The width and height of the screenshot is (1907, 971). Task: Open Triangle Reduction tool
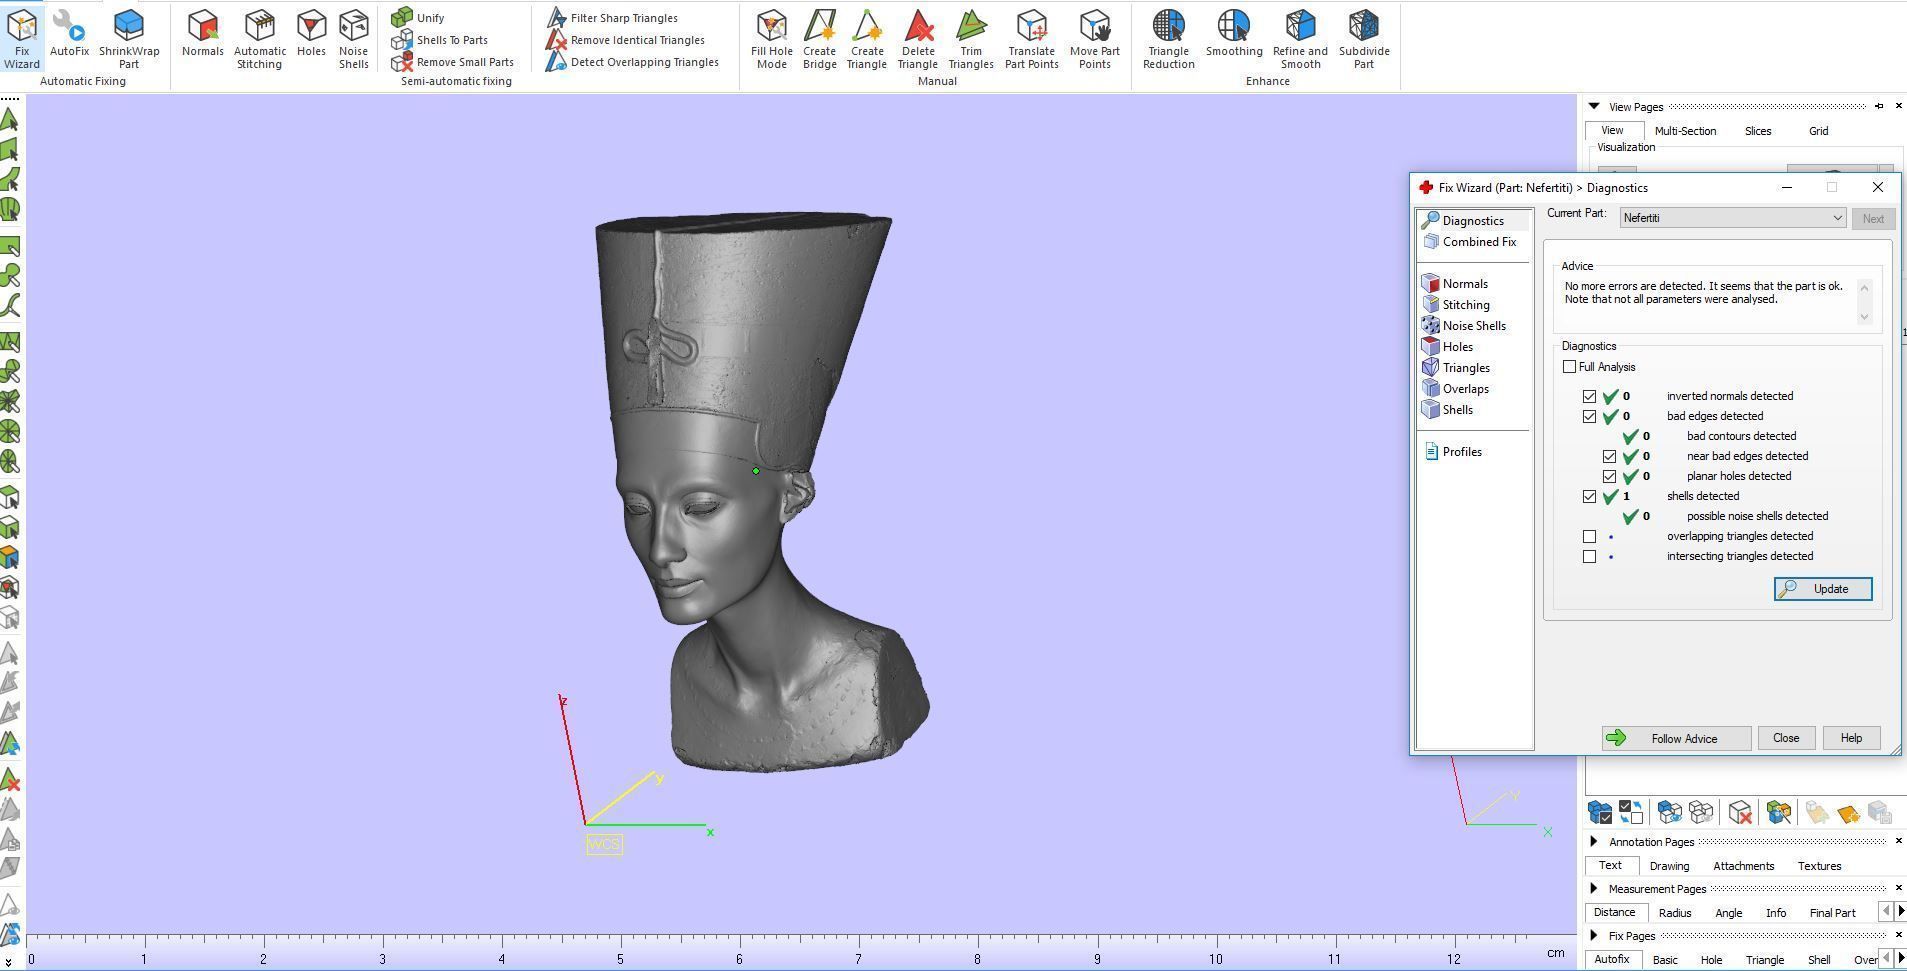[1169, 39]
